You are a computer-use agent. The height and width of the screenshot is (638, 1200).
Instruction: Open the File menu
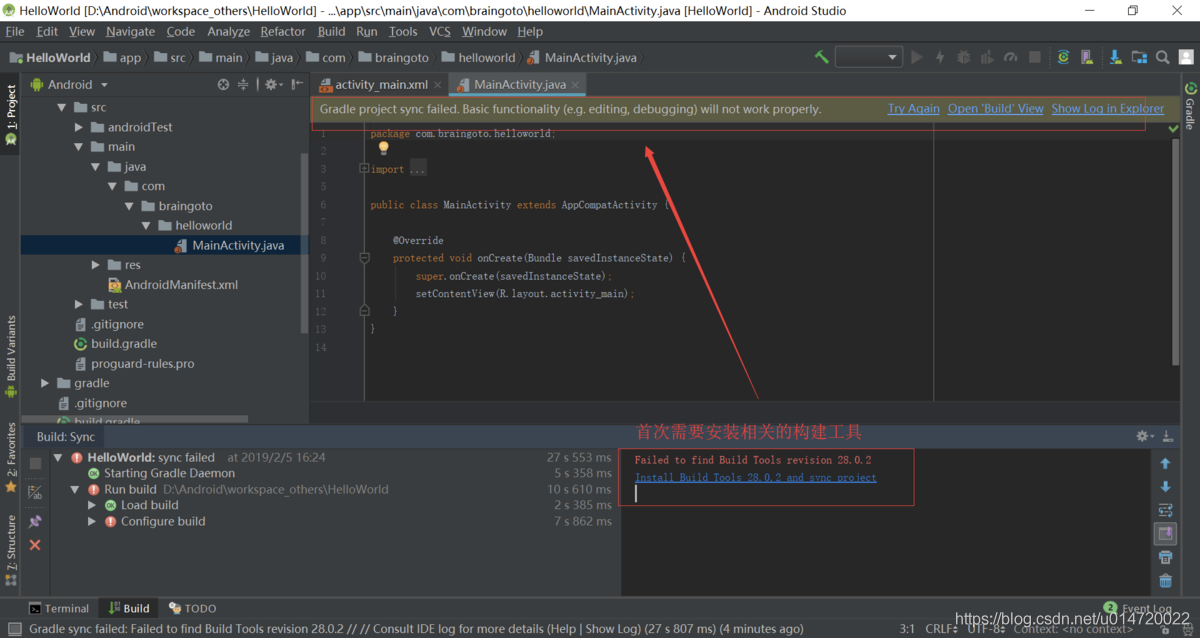coord(15,32)
